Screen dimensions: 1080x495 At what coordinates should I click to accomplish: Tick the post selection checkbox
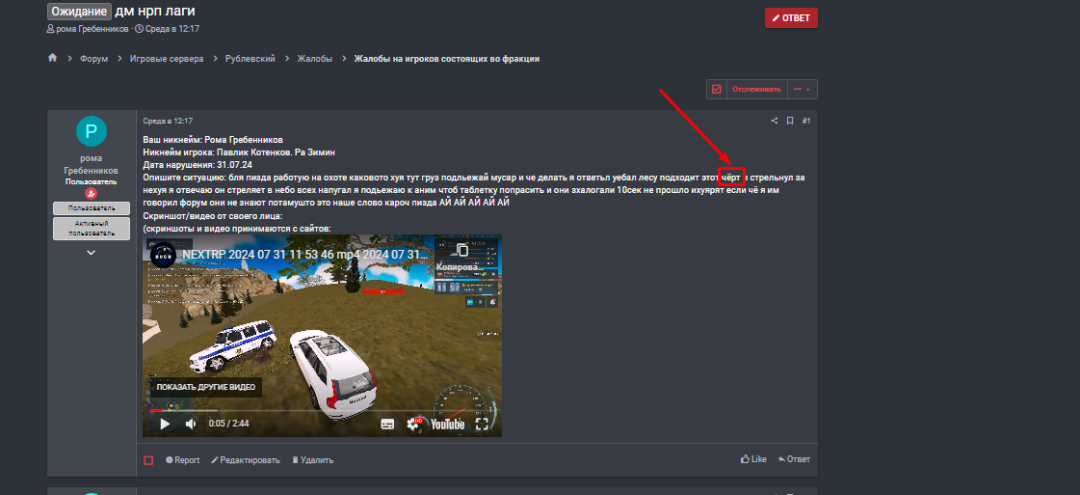coord(149,460)
